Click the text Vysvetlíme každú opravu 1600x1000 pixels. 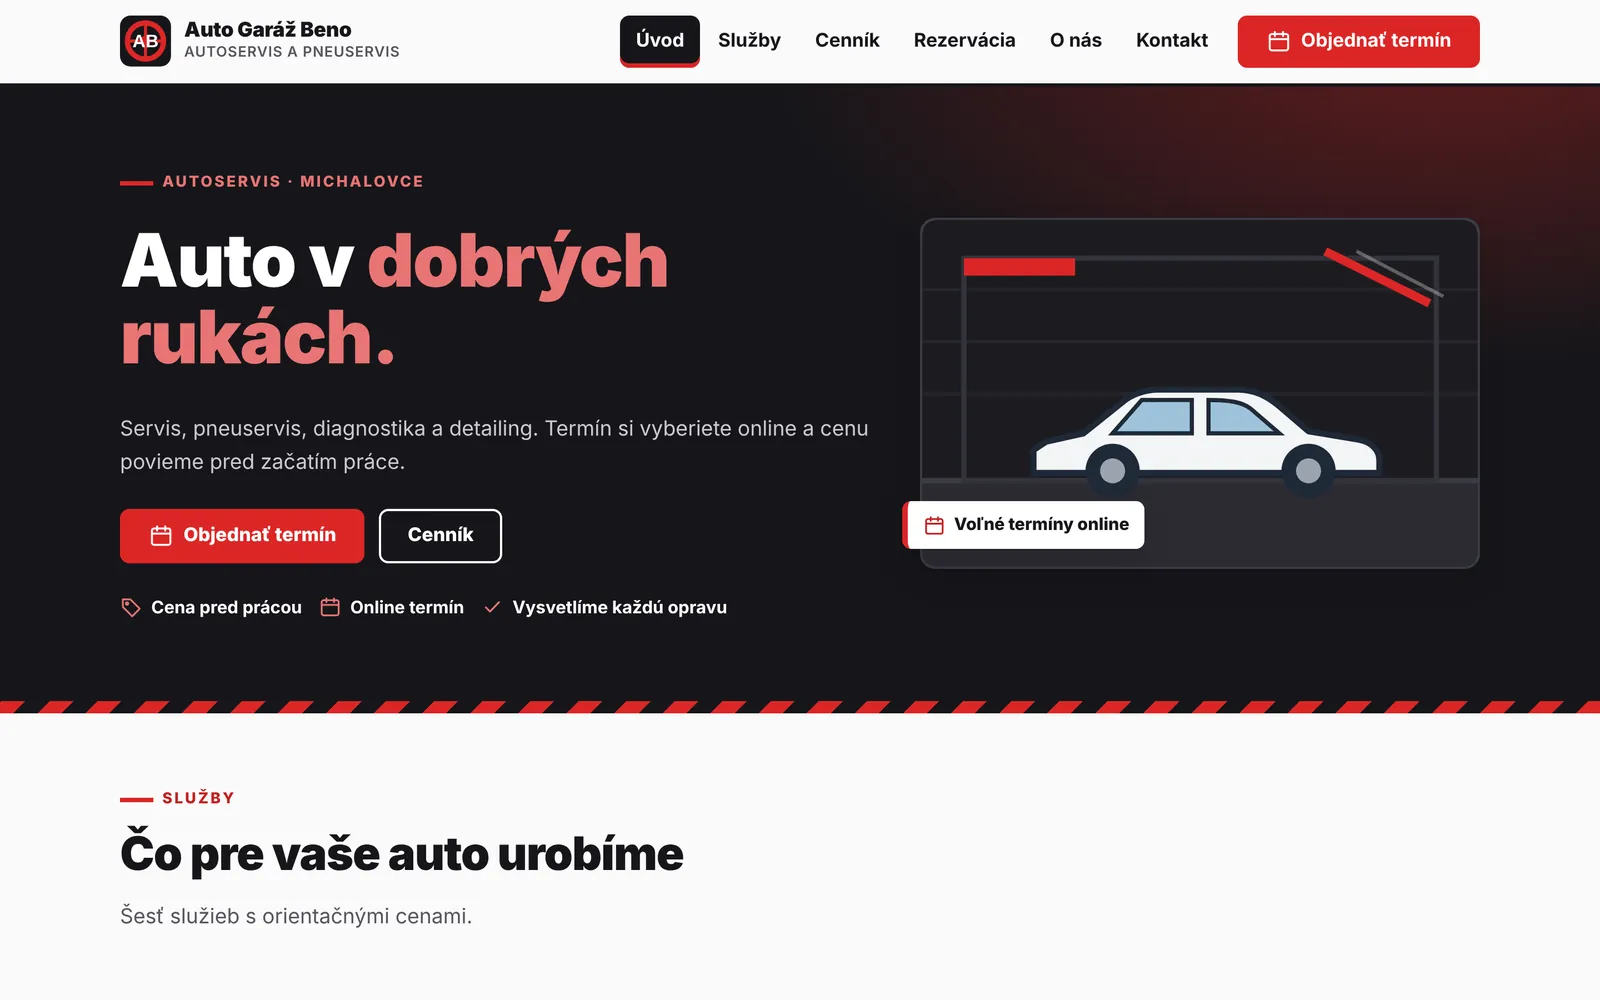[620, 607]
